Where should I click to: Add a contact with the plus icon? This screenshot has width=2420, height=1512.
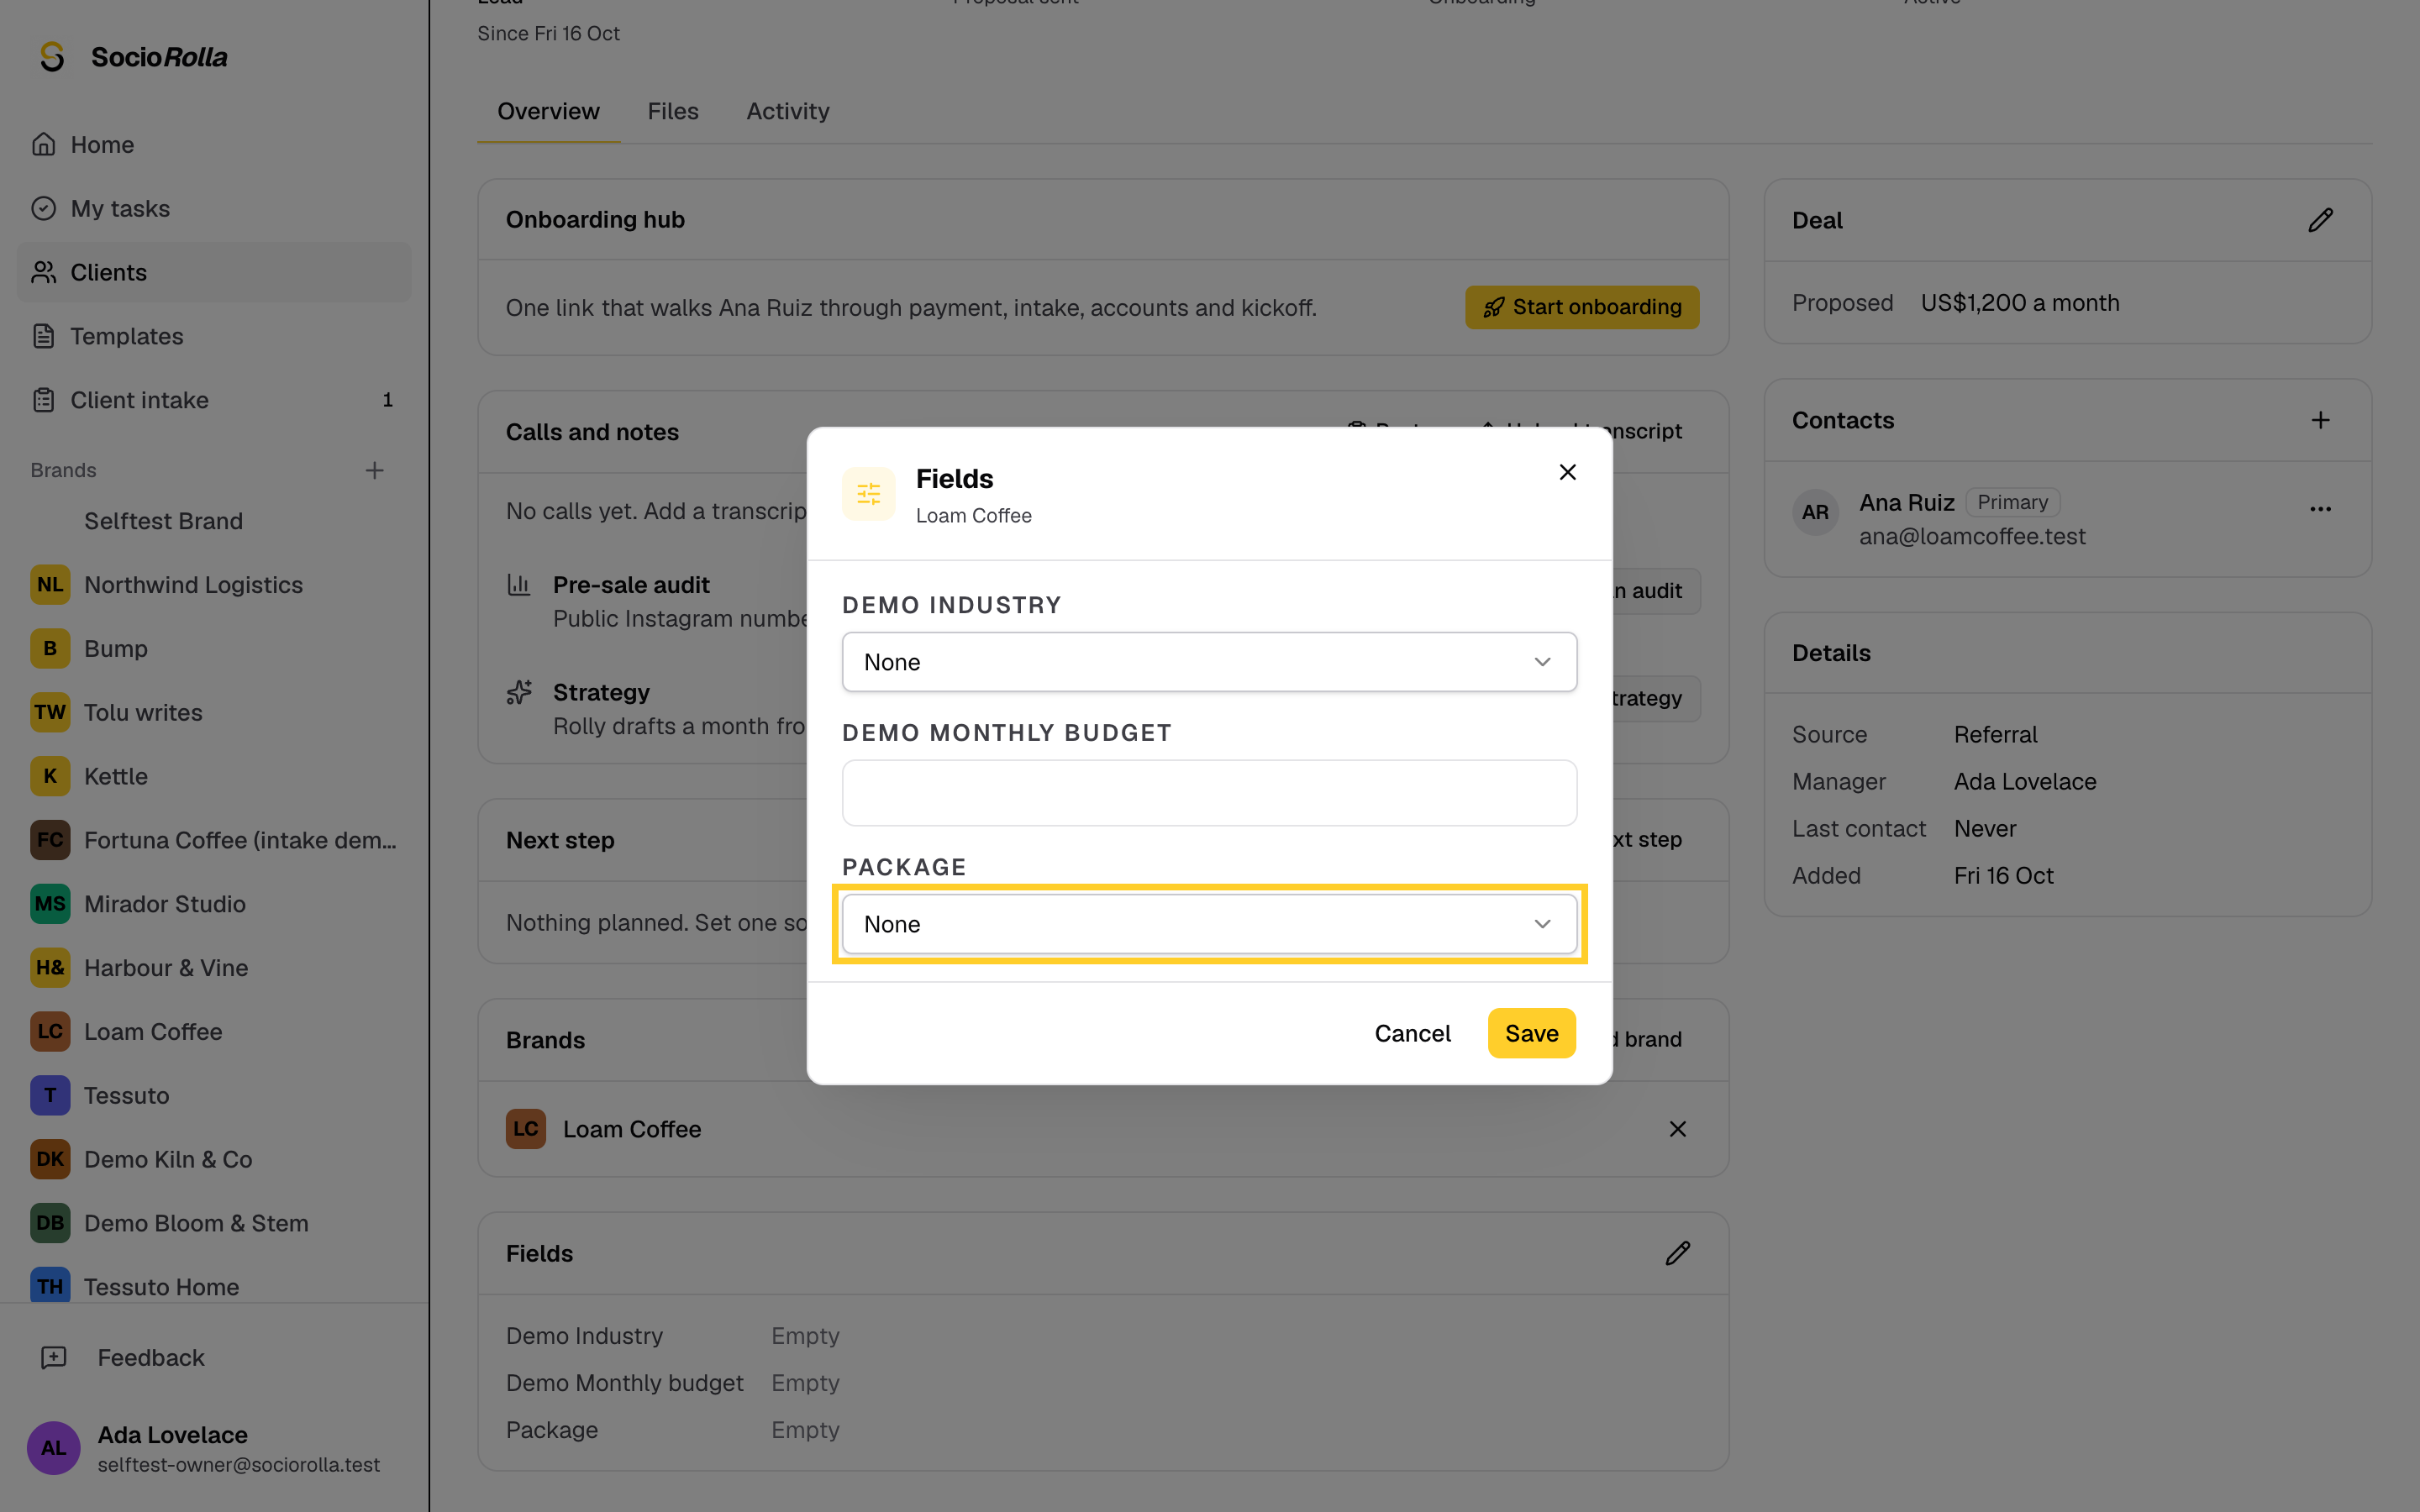coord(2320,420)
